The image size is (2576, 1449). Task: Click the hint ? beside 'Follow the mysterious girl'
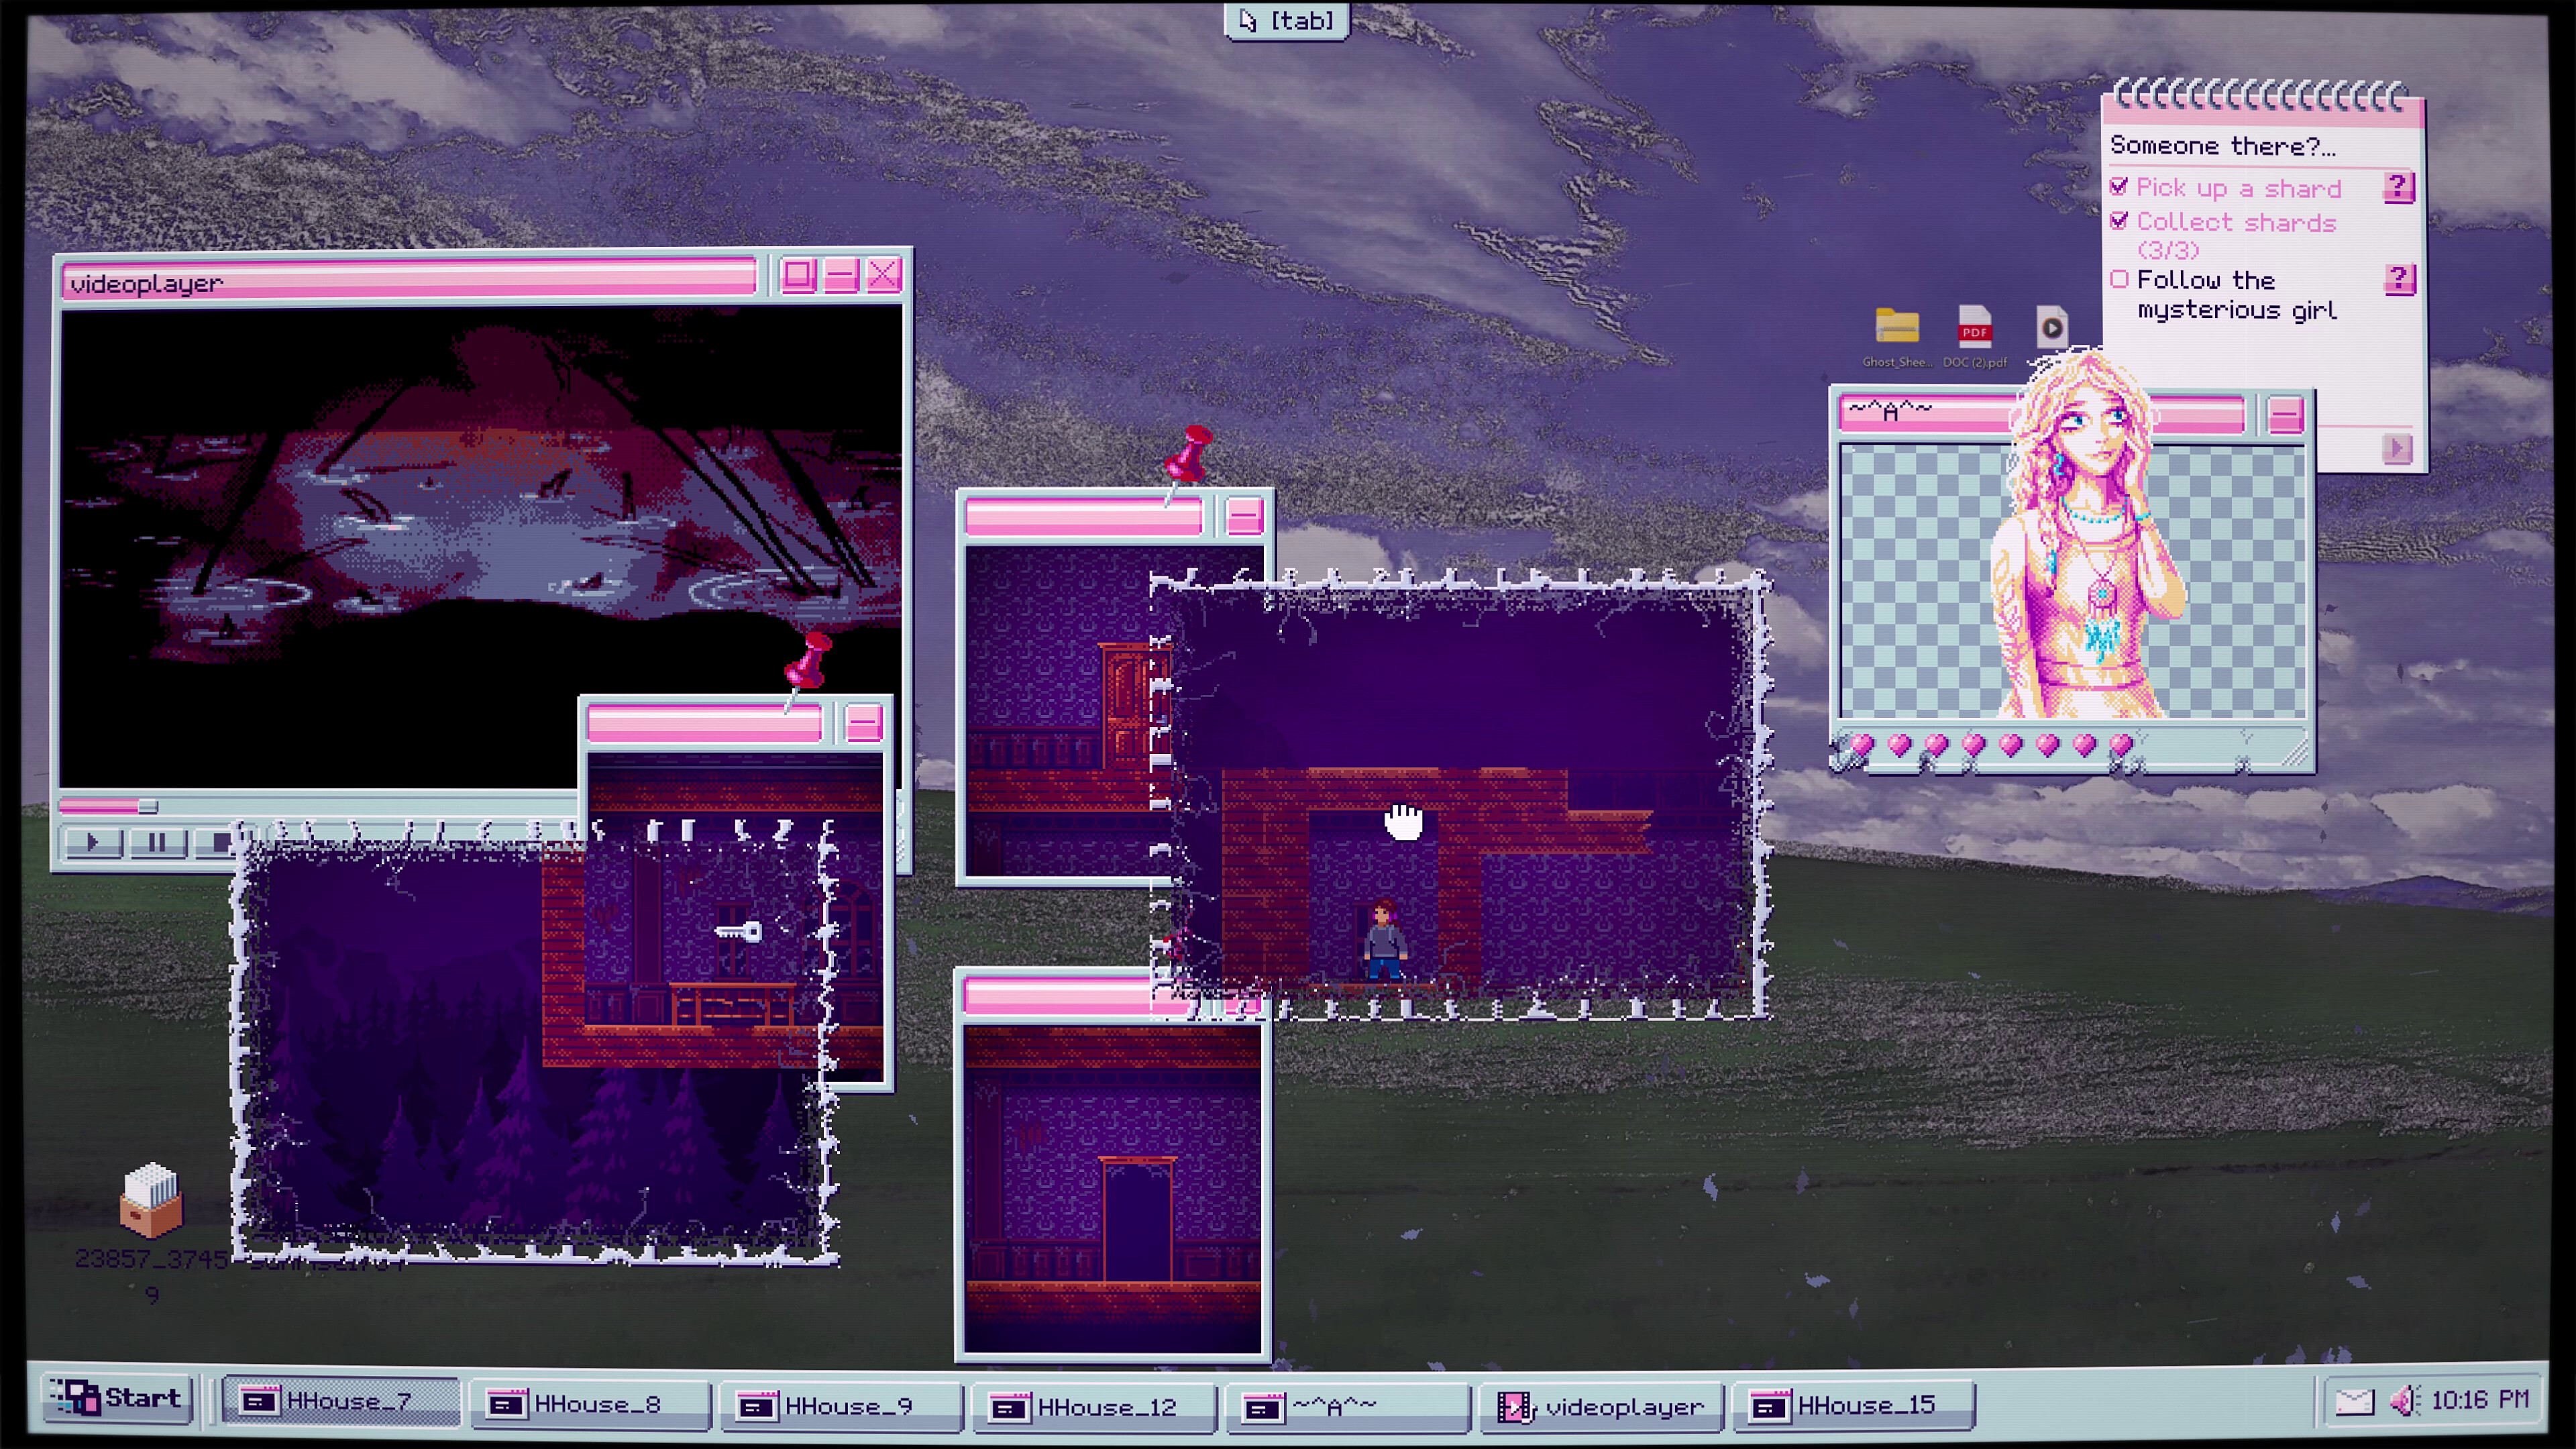(2399, 279)
